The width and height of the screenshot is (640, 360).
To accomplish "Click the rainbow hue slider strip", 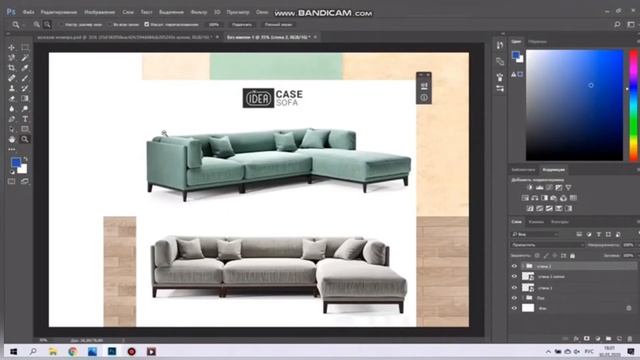I will pos(633,105).
